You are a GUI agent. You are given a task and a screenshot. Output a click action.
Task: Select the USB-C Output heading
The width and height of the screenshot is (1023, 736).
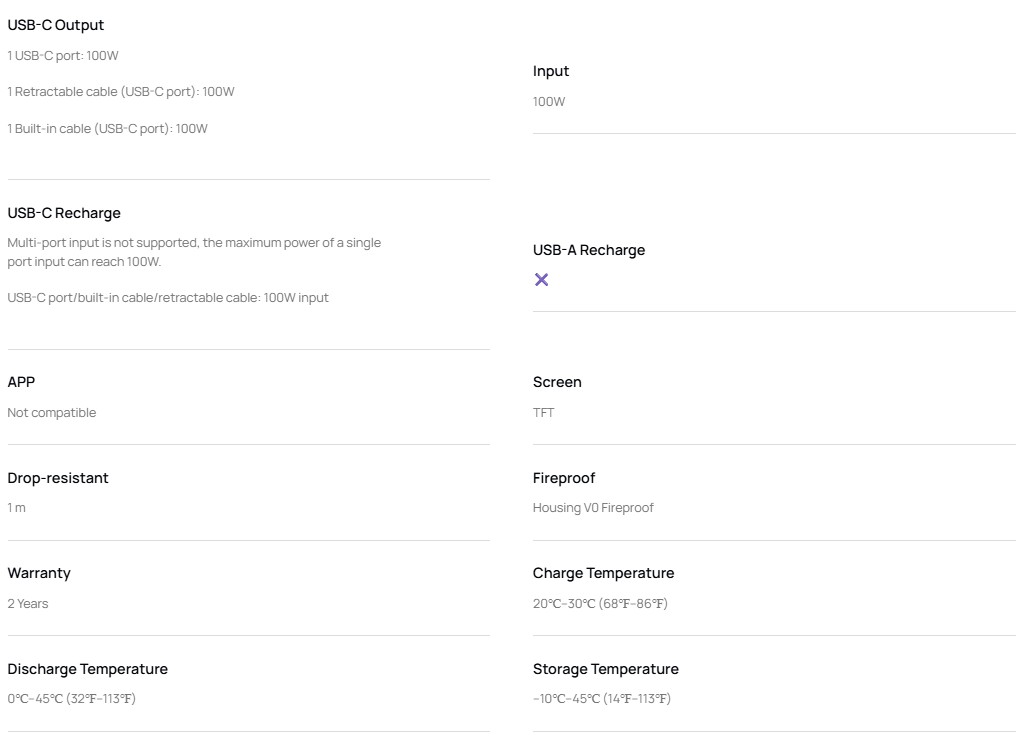[x=55, y=25]
